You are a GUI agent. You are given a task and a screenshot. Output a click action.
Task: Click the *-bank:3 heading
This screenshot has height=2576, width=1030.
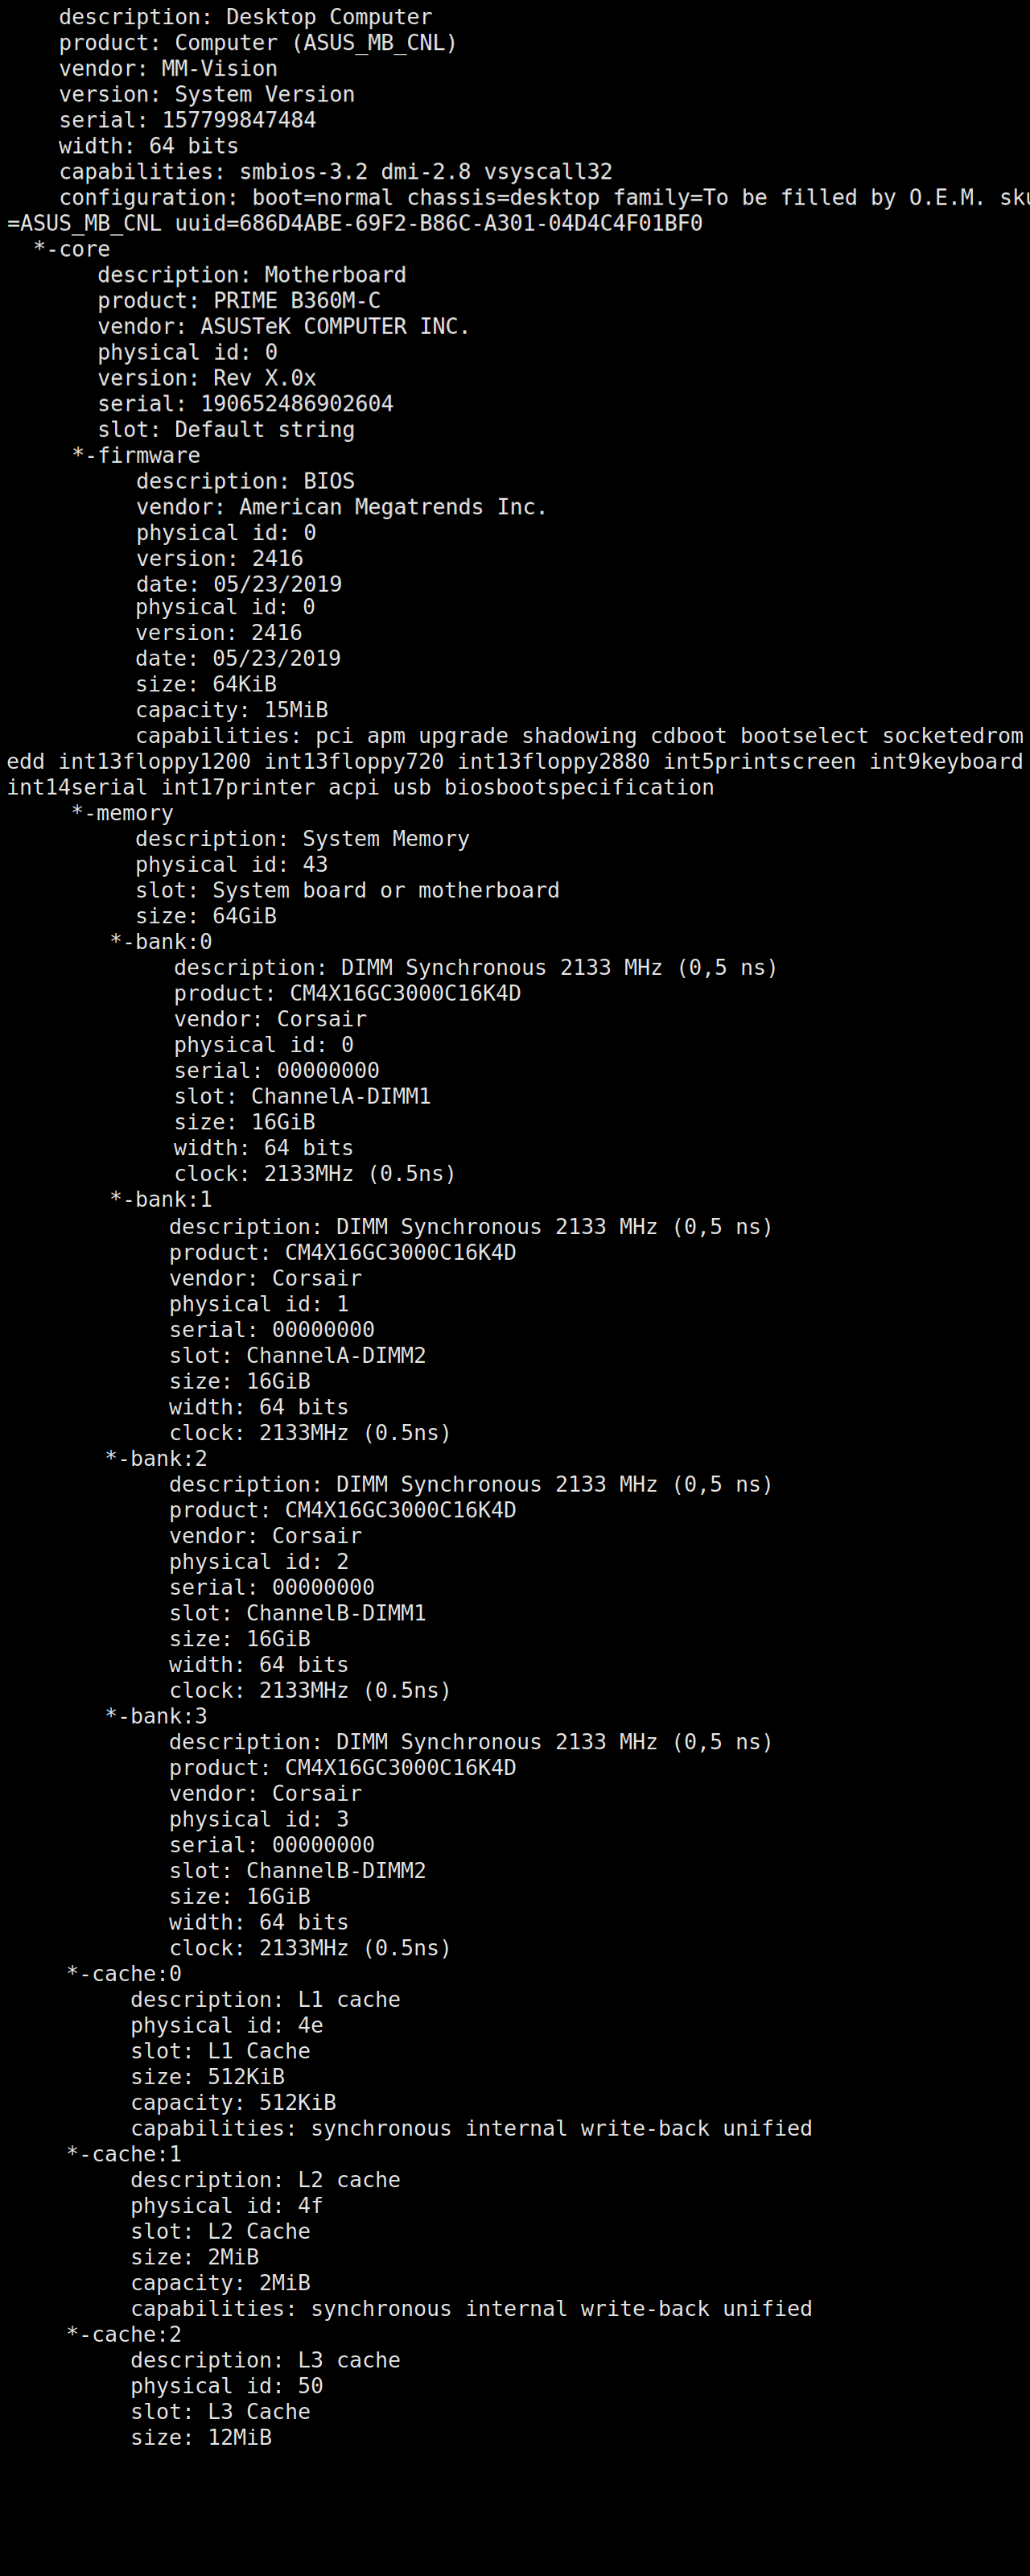(x=156, y=1717)
